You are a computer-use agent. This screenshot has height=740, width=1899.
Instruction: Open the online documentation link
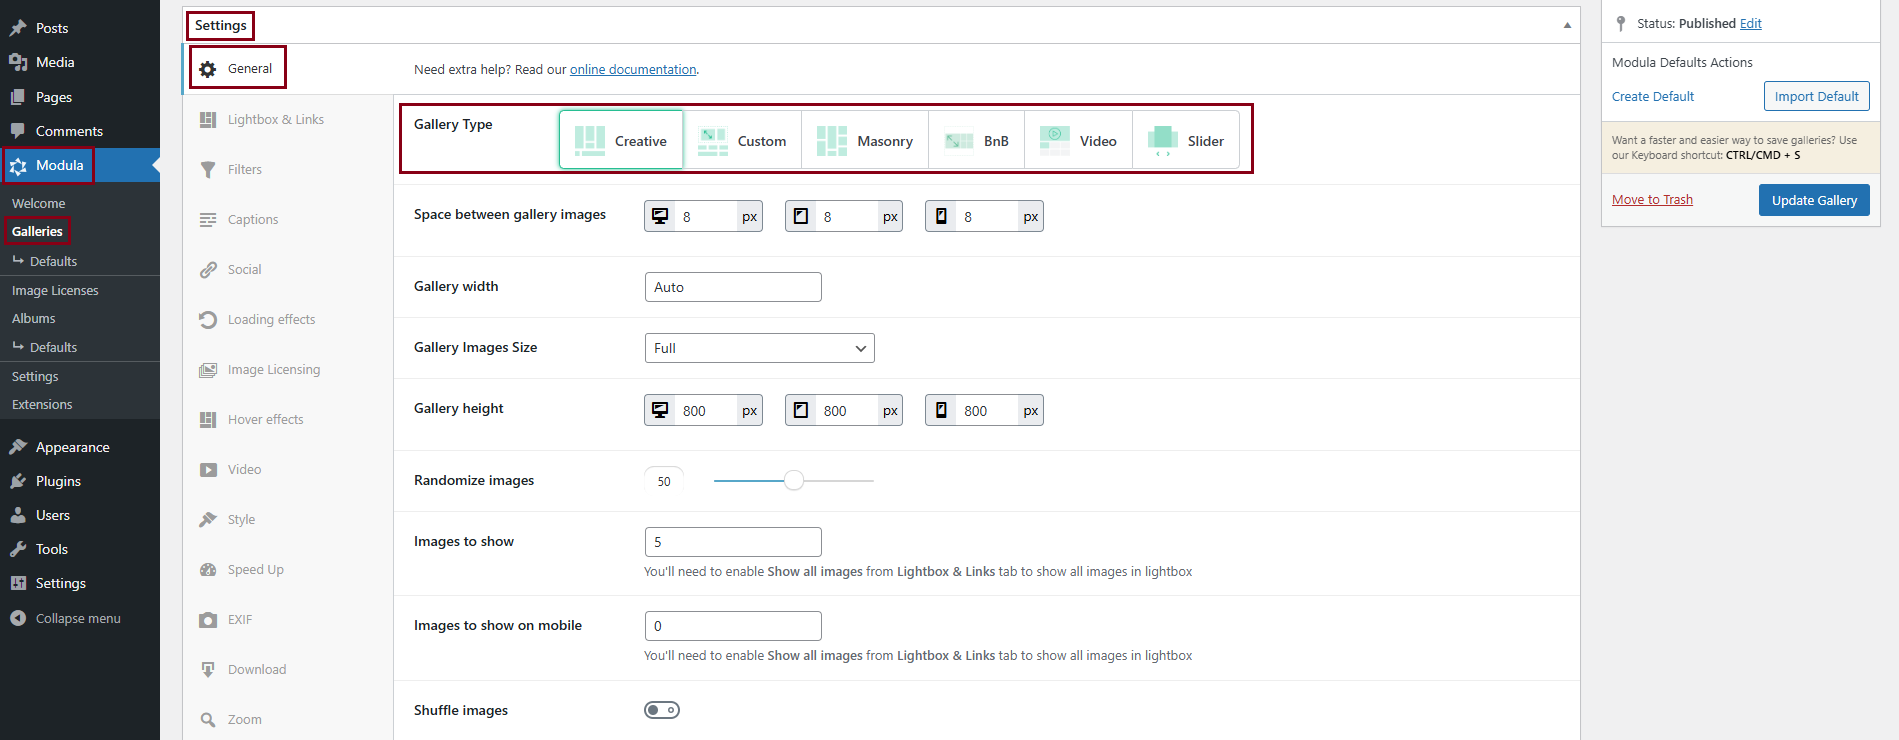coord(633,70)
